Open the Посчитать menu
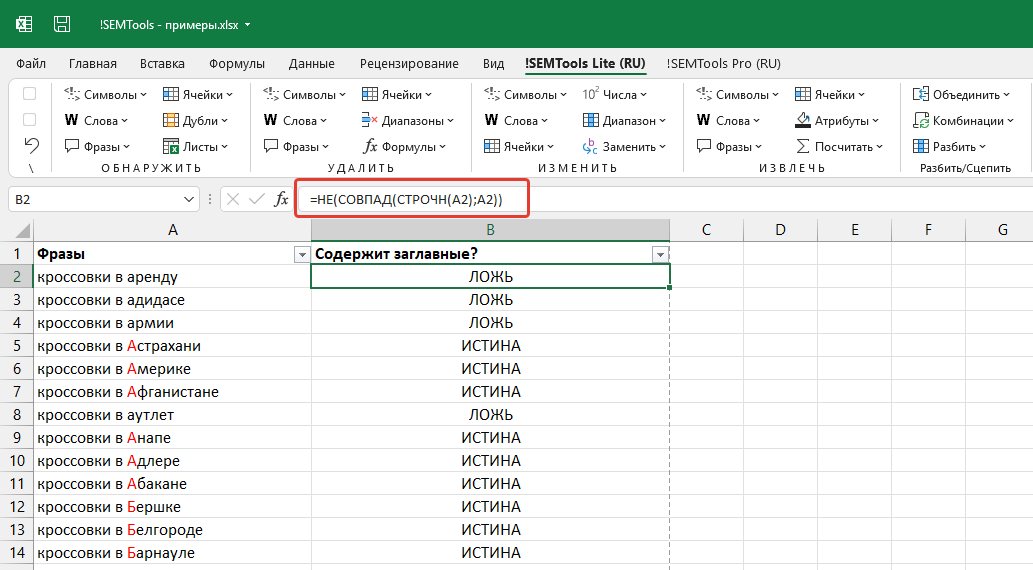 pos(839,146)
